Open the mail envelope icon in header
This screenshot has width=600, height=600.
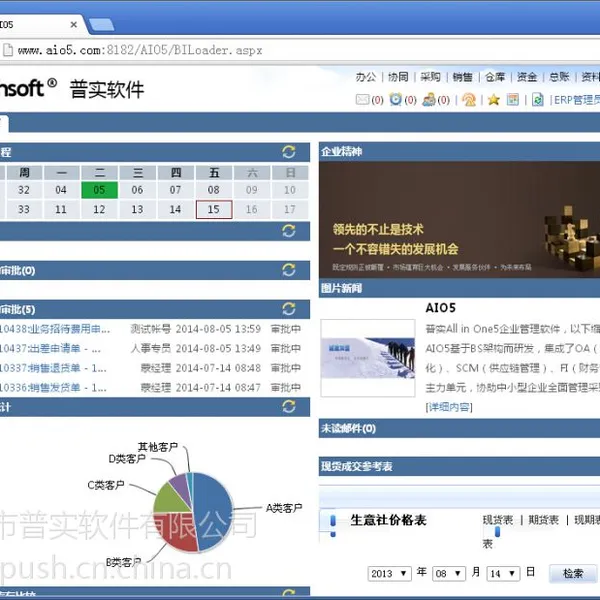click(362, 99)
